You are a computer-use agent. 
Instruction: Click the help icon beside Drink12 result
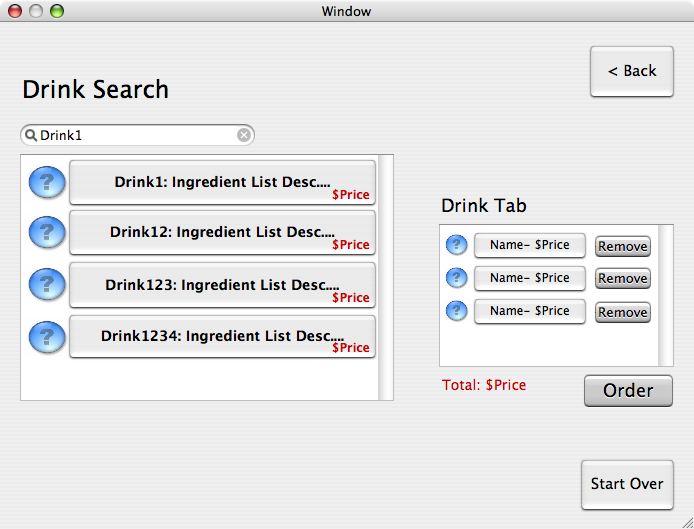point(47,233)
